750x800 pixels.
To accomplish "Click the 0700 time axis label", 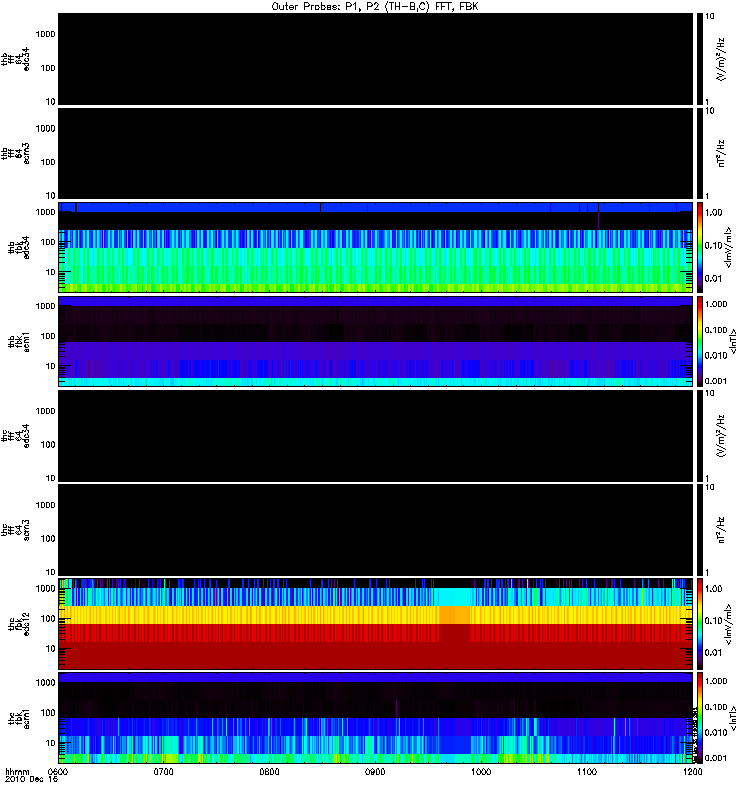I will (x=163, y=772).
